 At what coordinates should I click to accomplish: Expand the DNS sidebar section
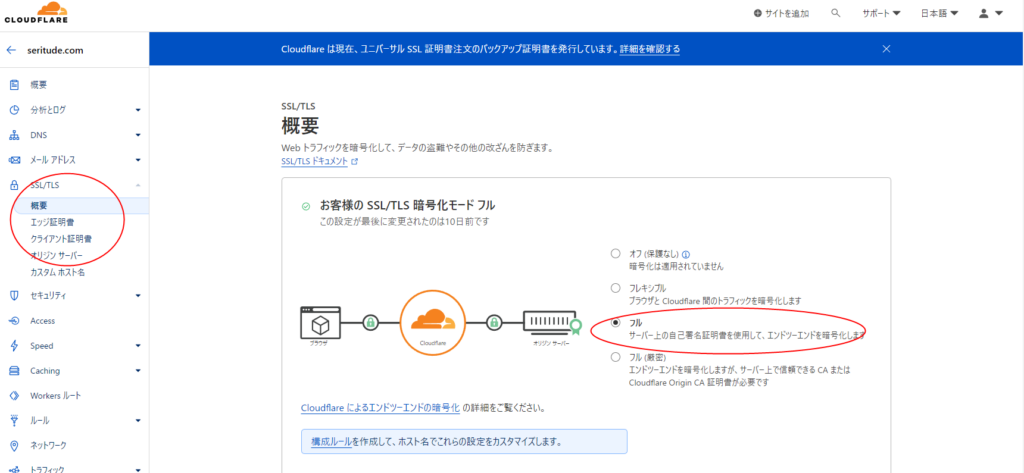(x=138, y=135)
